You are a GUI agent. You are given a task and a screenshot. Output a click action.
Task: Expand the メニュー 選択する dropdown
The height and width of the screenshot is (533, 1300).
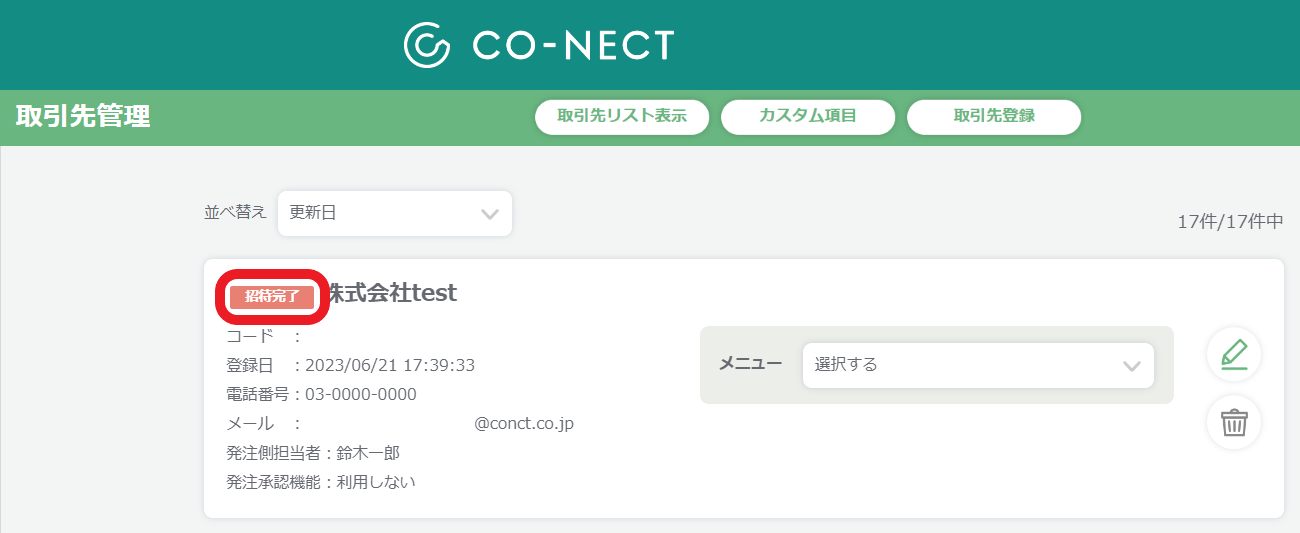point(978,365)
